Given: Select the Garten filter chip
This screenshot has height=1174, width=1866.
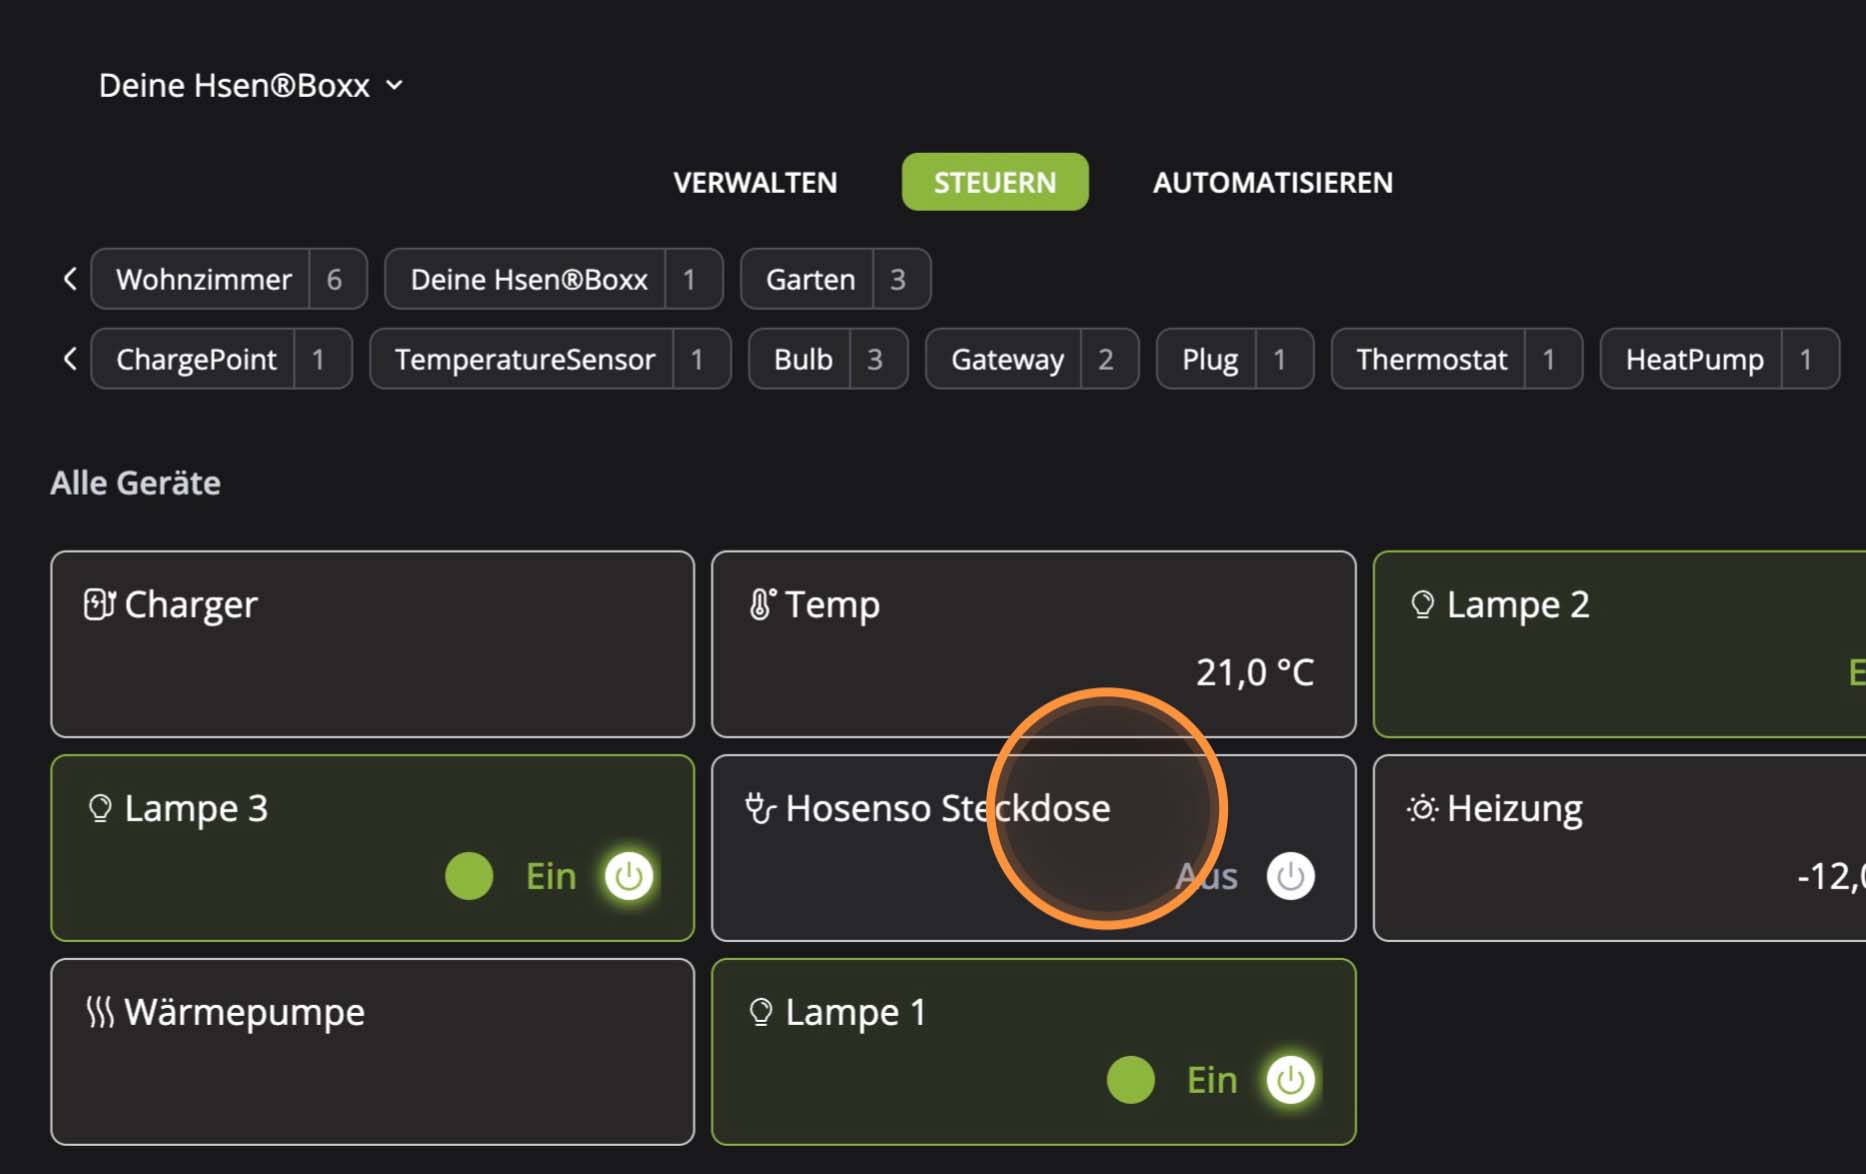Looking at the screenshot, I should point(810,279).
